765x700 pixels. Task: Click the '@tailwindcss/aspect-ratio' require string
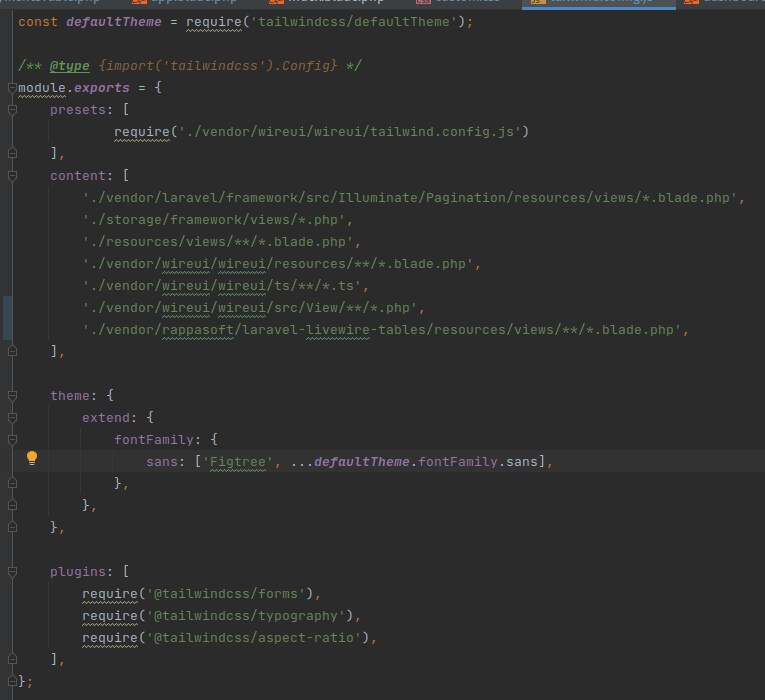point(254,638)
